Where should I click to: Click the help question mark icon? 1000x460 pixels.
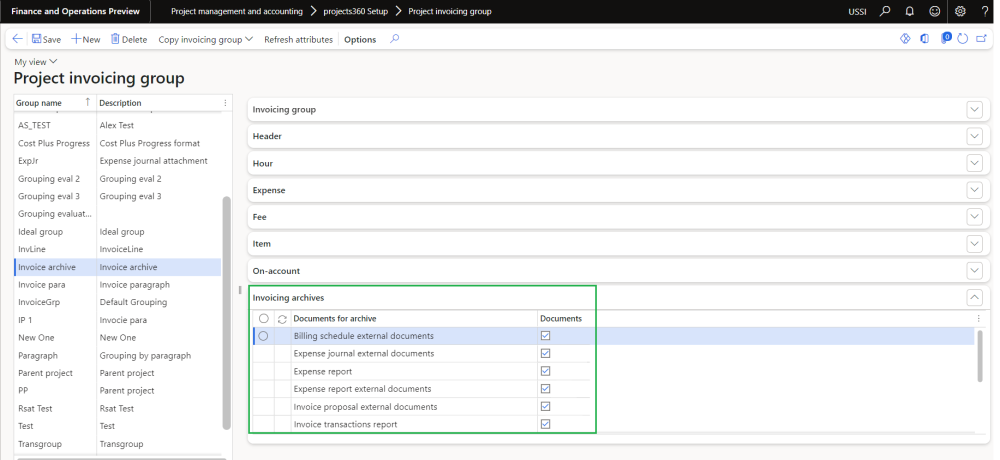pyautogui.click(x=984, y=11)
